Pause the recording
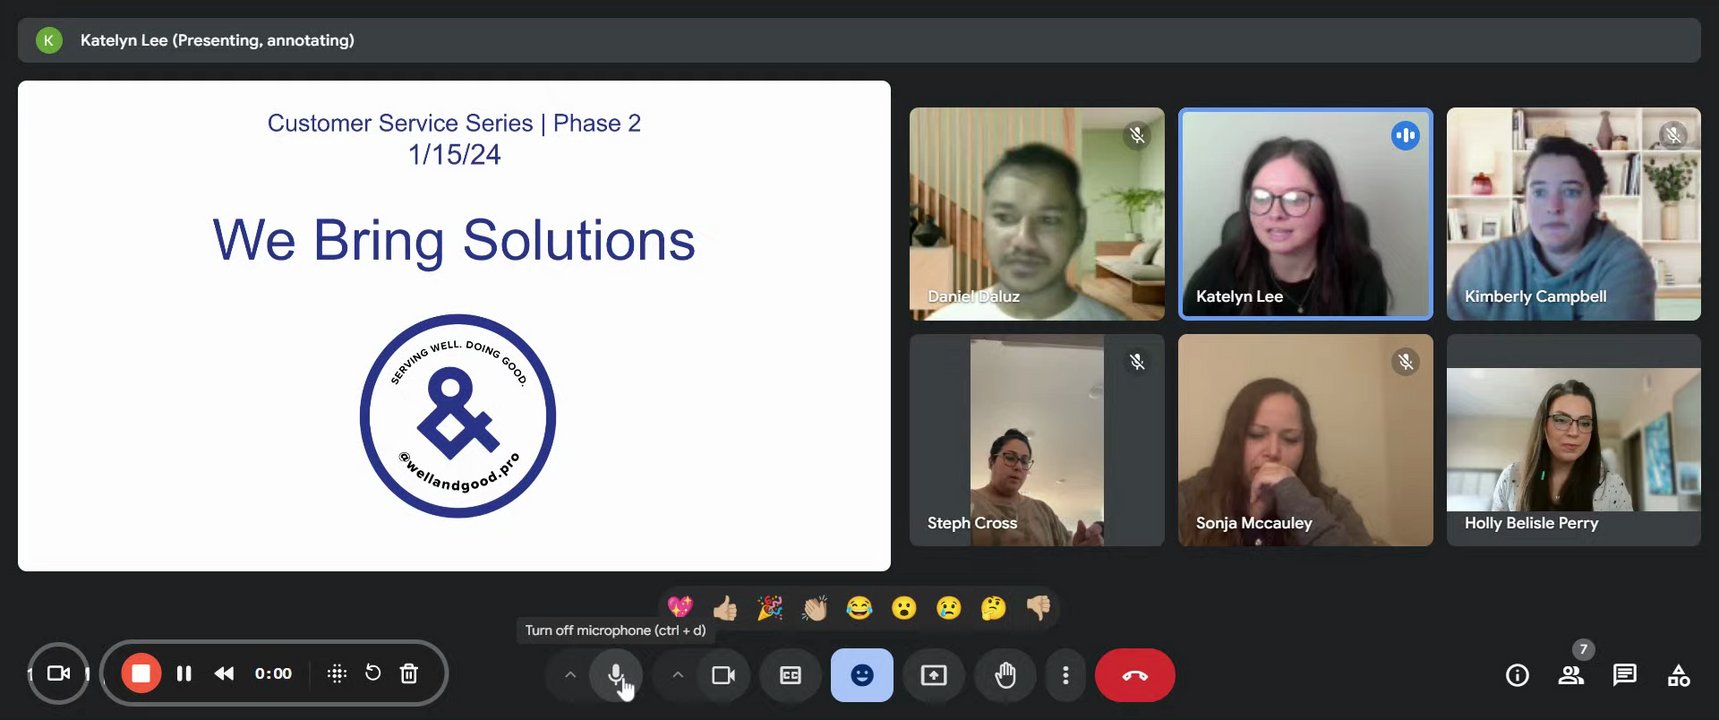This screenshot has width=1719, height=720. [x=184, y=674]
